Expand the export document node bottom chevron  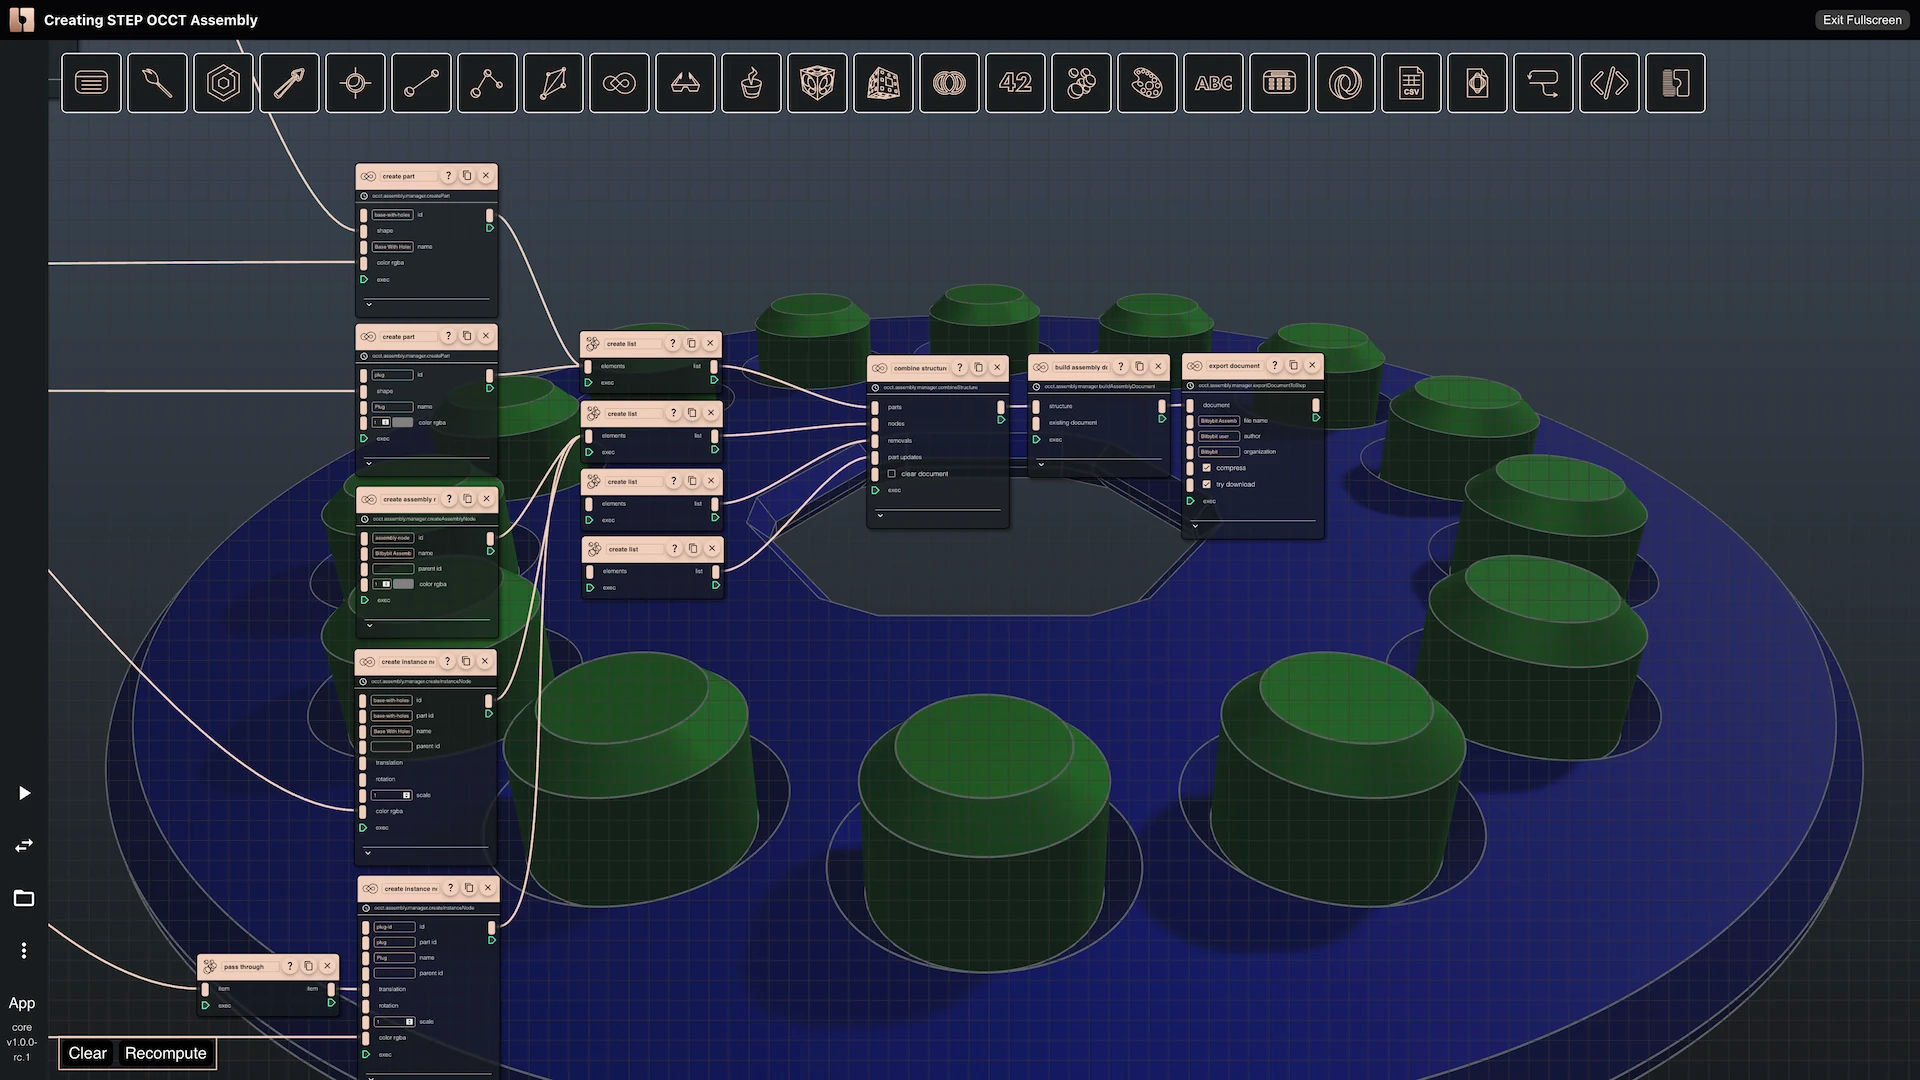[x=1195, y=526]
